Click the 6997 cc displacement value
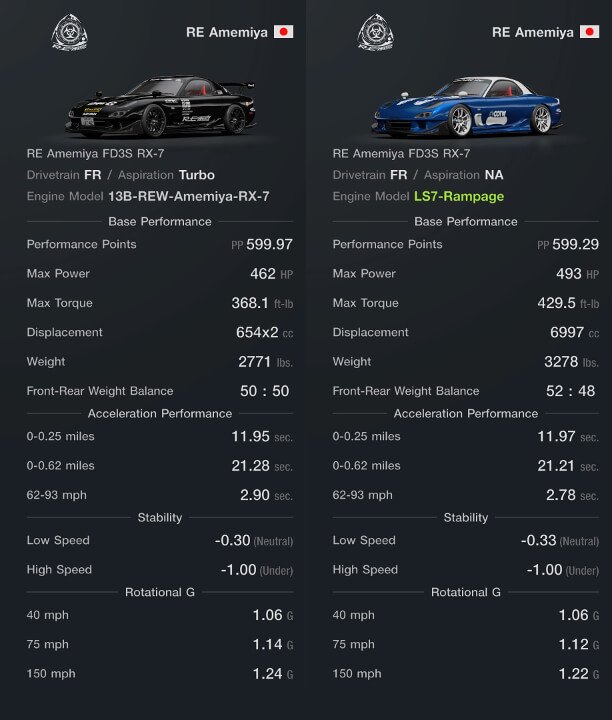Image resolution: width=612 pixels, height=720 pixels. (574, 332)
